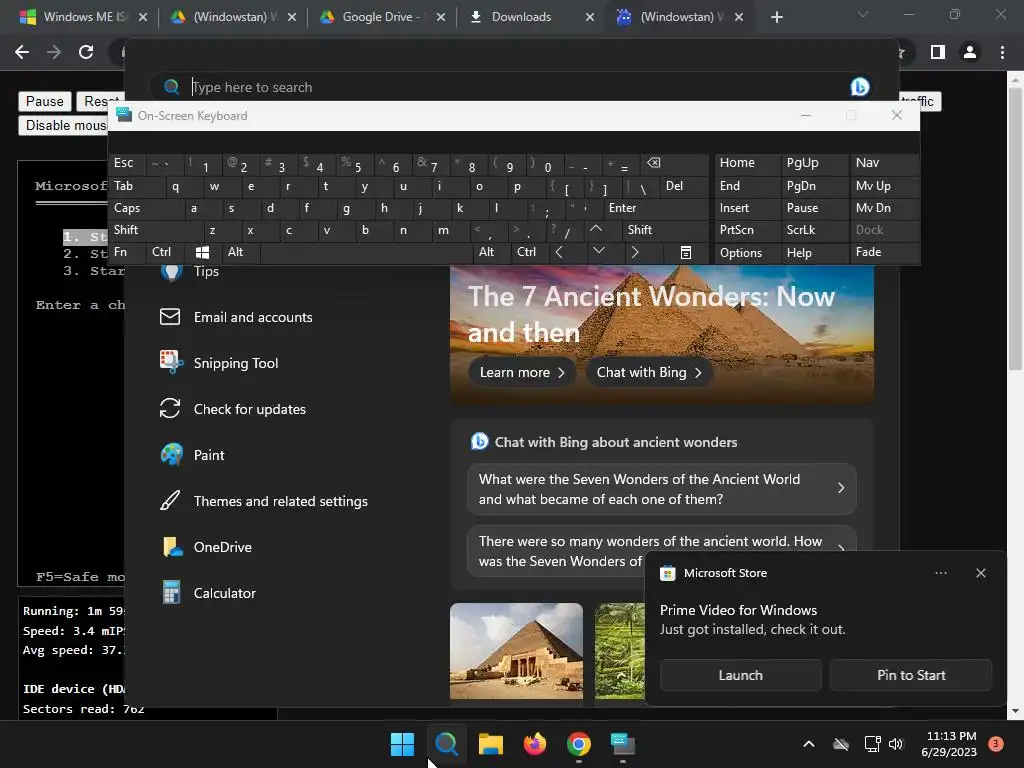1024x768 pixels.
Task: Open Themes and related settings
Action: click(281, 501)
